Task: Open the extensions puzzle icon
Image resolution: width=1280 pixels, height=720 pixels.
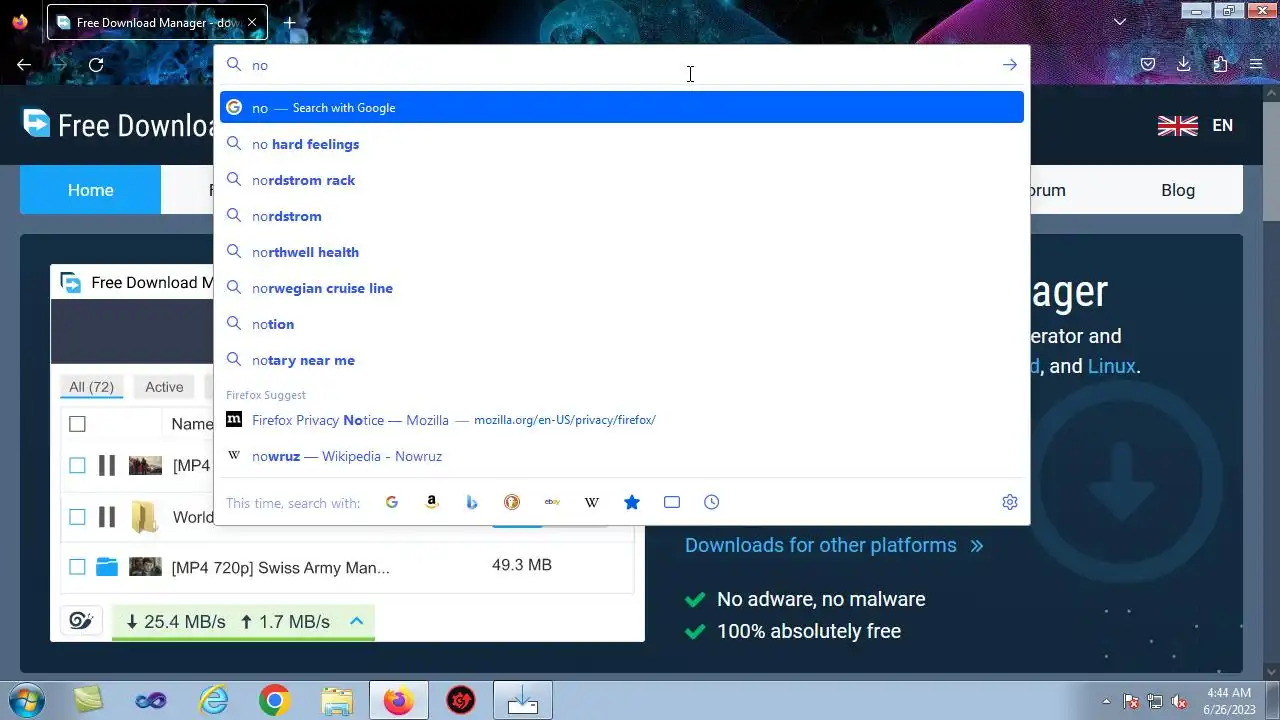Action: (1220, 65)
